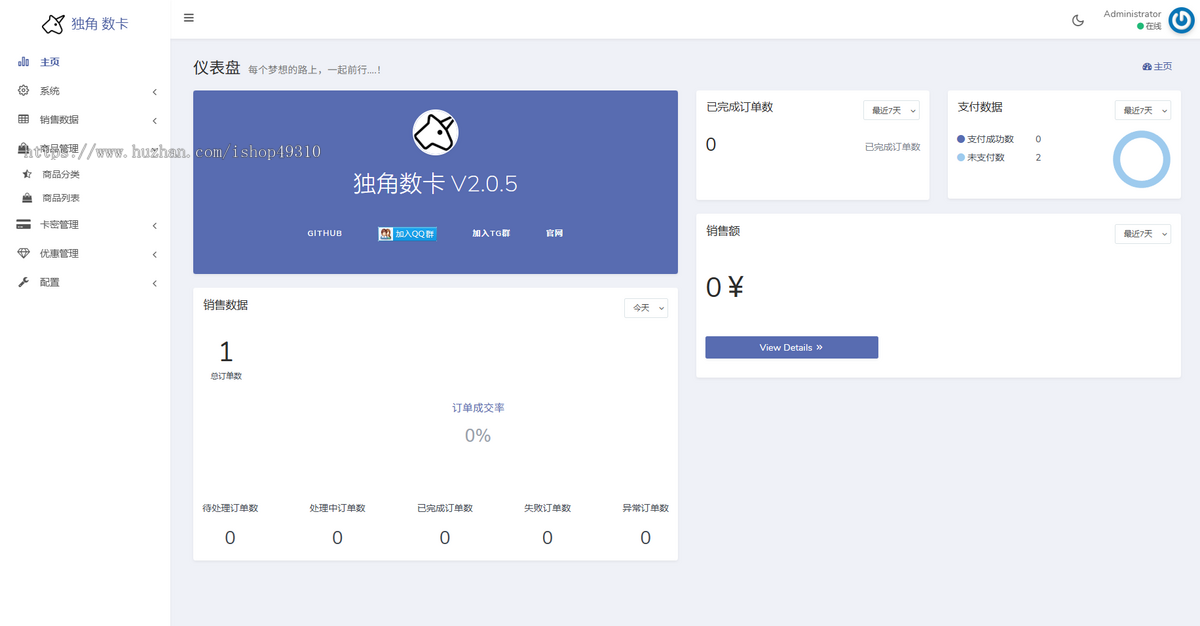The height and width of the screenshot is (626, 1200).
Task: Click the 卡密管理 card icon in sidebar
Action: coord(23,225)
